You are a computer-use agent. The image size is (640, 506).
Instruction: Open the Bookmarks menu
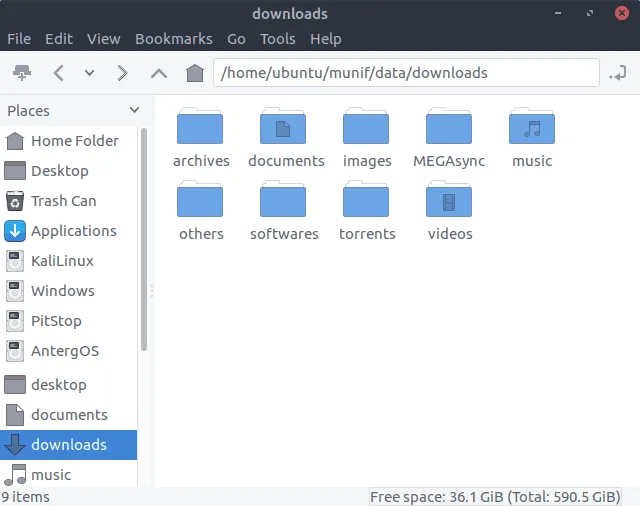click(174, 39)
